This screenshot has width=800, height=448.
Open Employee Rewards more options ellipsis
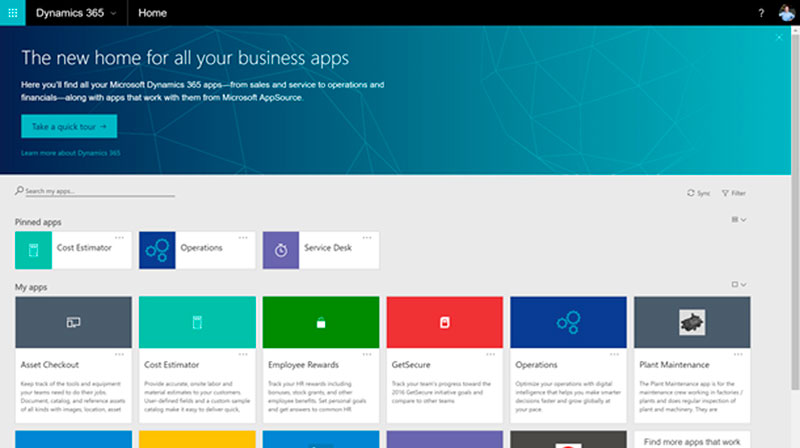point(367,354)
